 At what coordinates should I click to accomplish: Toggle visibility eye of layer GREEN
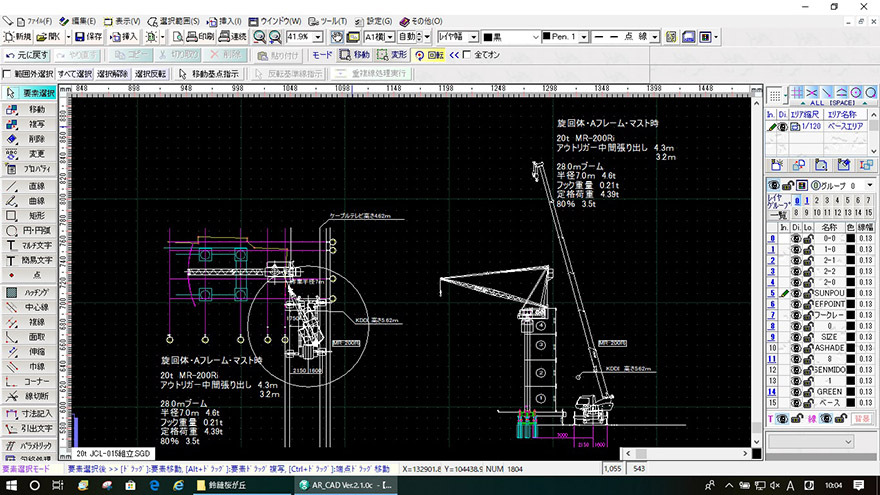796,392
